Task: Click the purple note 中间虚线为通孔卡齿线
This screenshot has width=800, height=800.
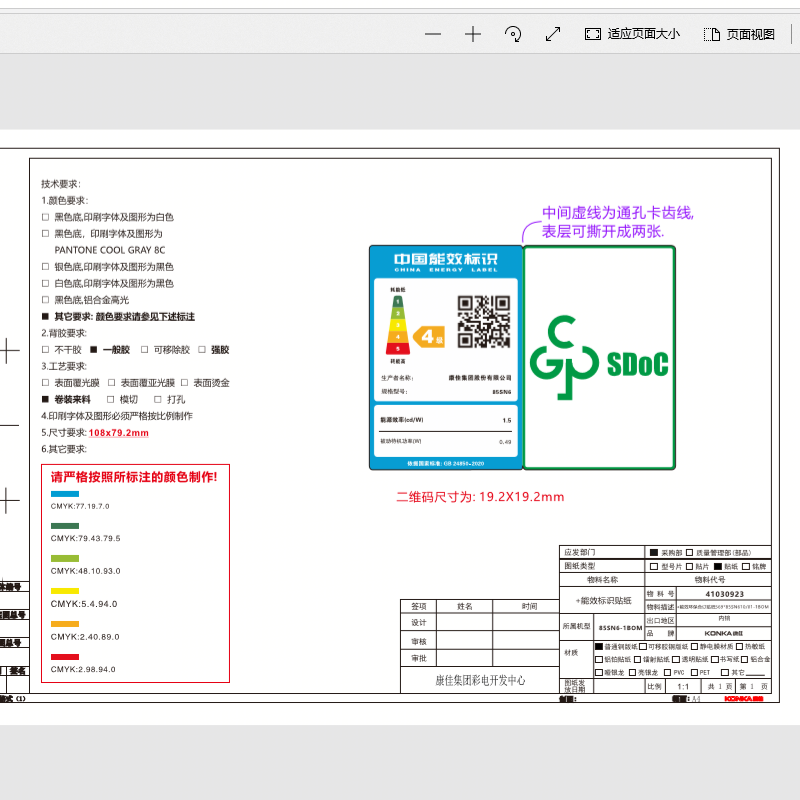Action: [x=618, y=213]
